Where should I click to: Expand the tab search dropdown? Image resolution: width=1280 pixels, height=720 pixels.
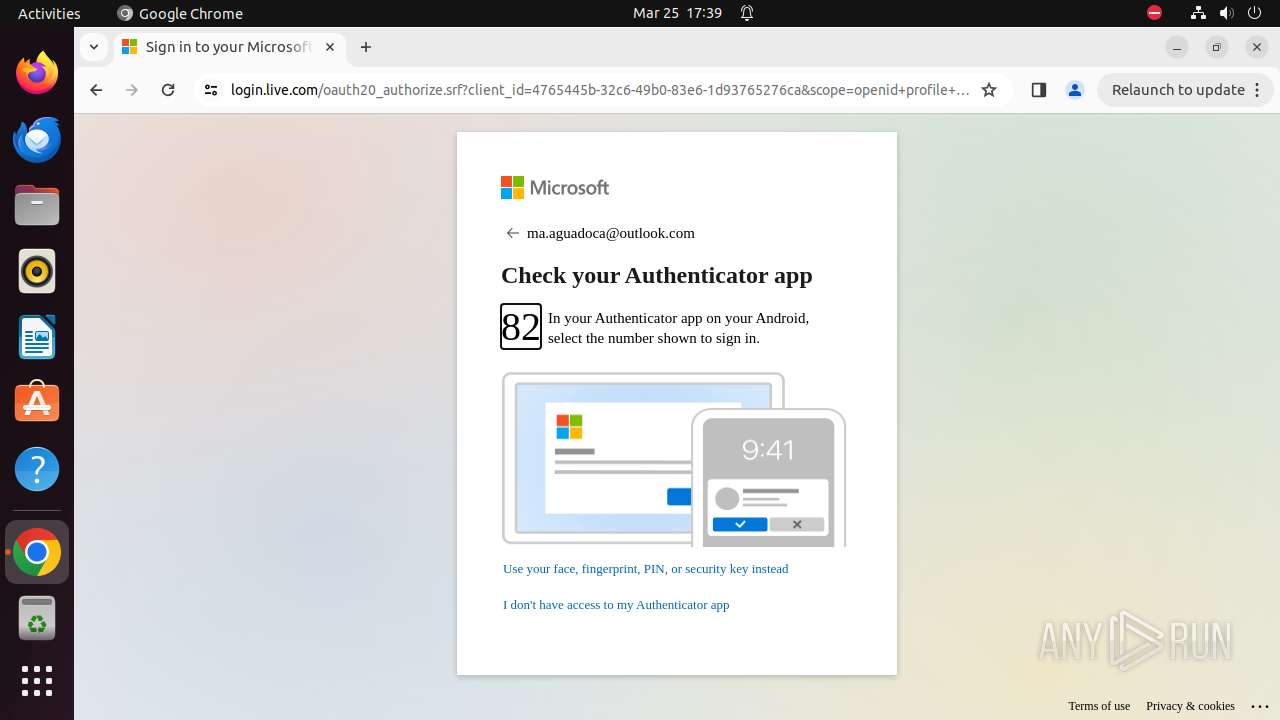click(93, 47)
